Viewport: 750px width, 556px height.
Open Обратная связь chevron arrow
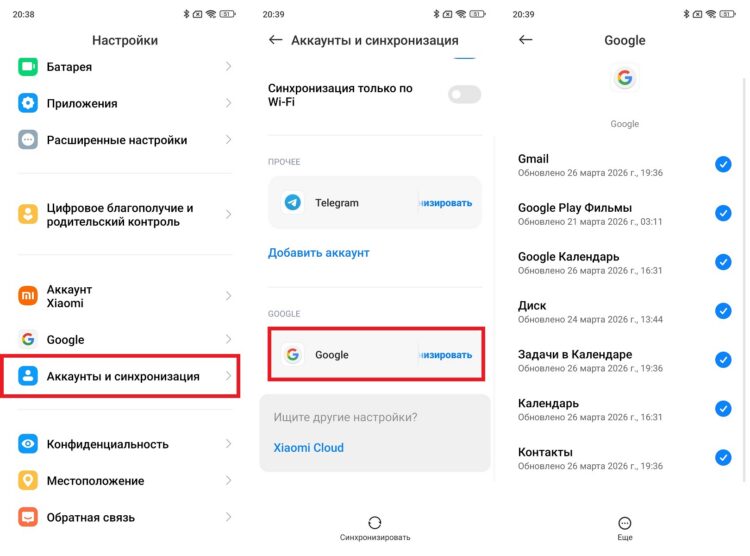point(228,517)
